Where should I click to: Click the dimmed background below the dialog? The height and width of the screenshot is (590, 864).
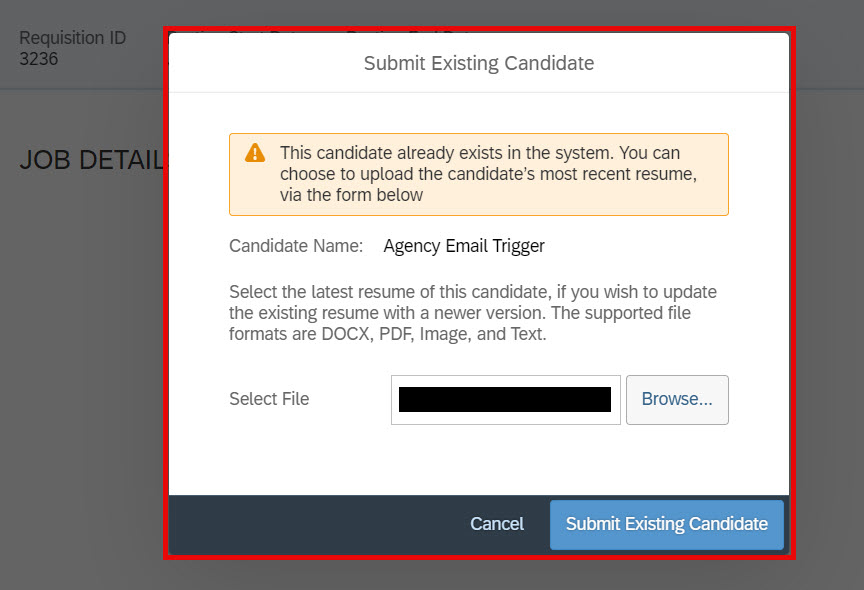pyautogui.click(x=432, y=575)
